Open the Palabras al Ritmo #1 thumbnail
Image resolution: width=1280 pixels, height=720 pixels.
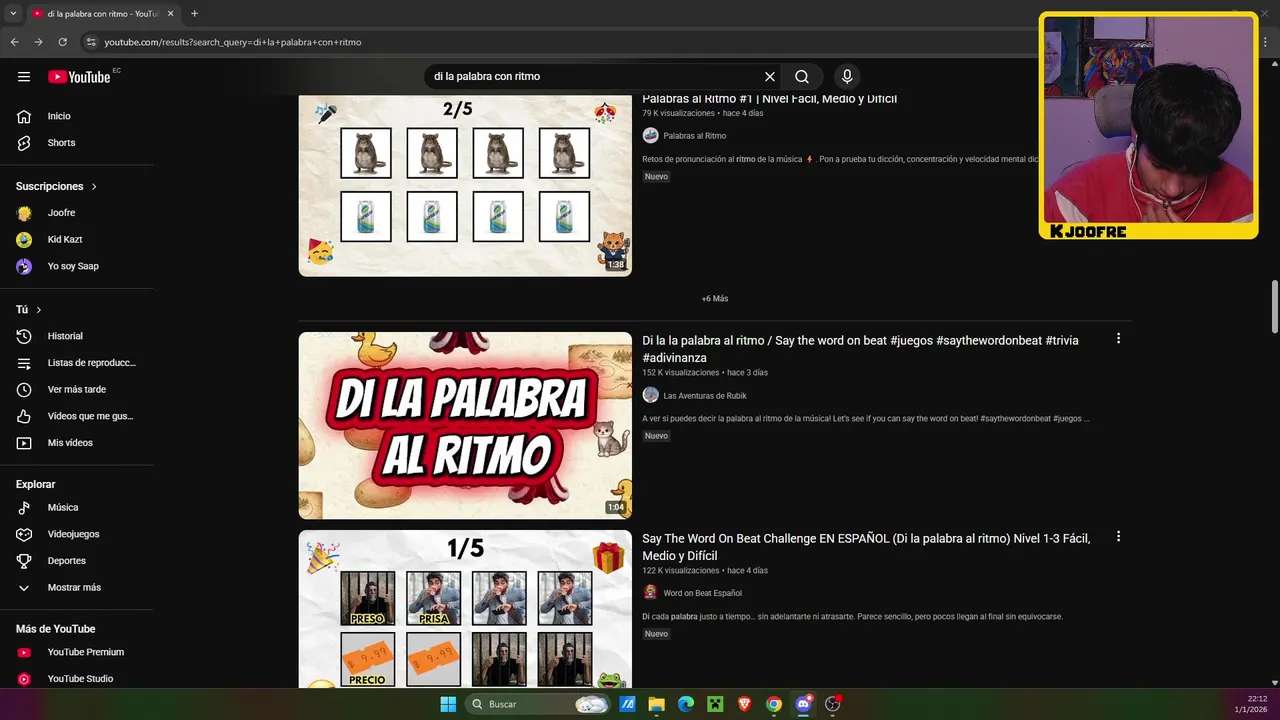pyautogui.click(x=465, y=186)
